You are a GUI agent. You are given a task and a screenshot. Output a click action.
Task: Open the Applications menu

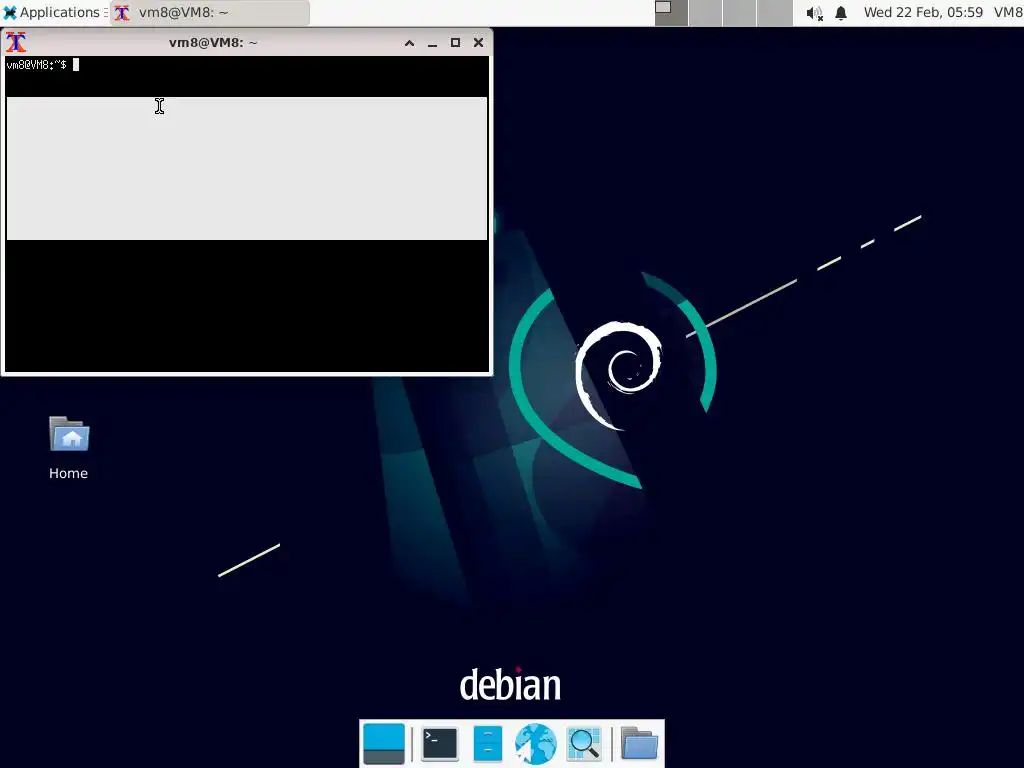point(54,12)
